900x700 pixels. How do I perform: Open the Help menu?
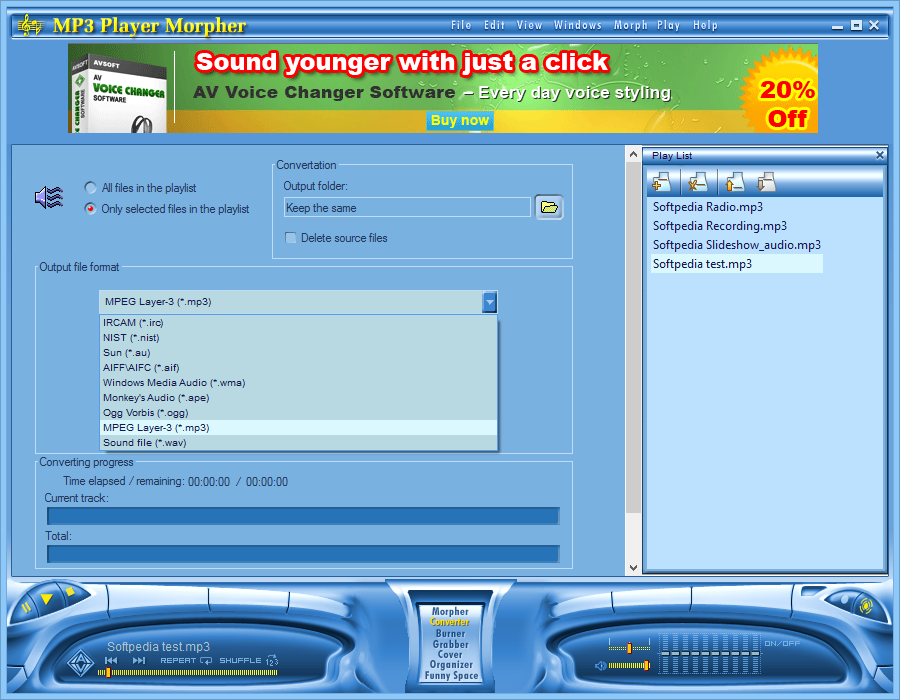coord(705,25)
